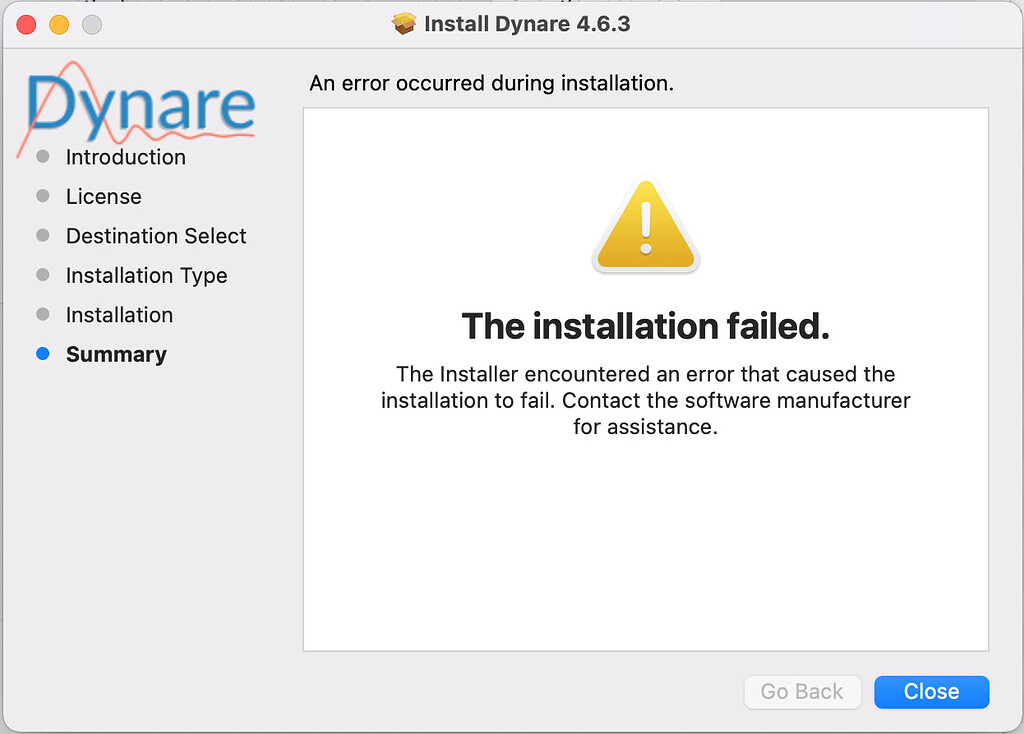Click the blue status dot beside Summary
The width and height of the screenshot is (1024, 734).
(42, 354)
